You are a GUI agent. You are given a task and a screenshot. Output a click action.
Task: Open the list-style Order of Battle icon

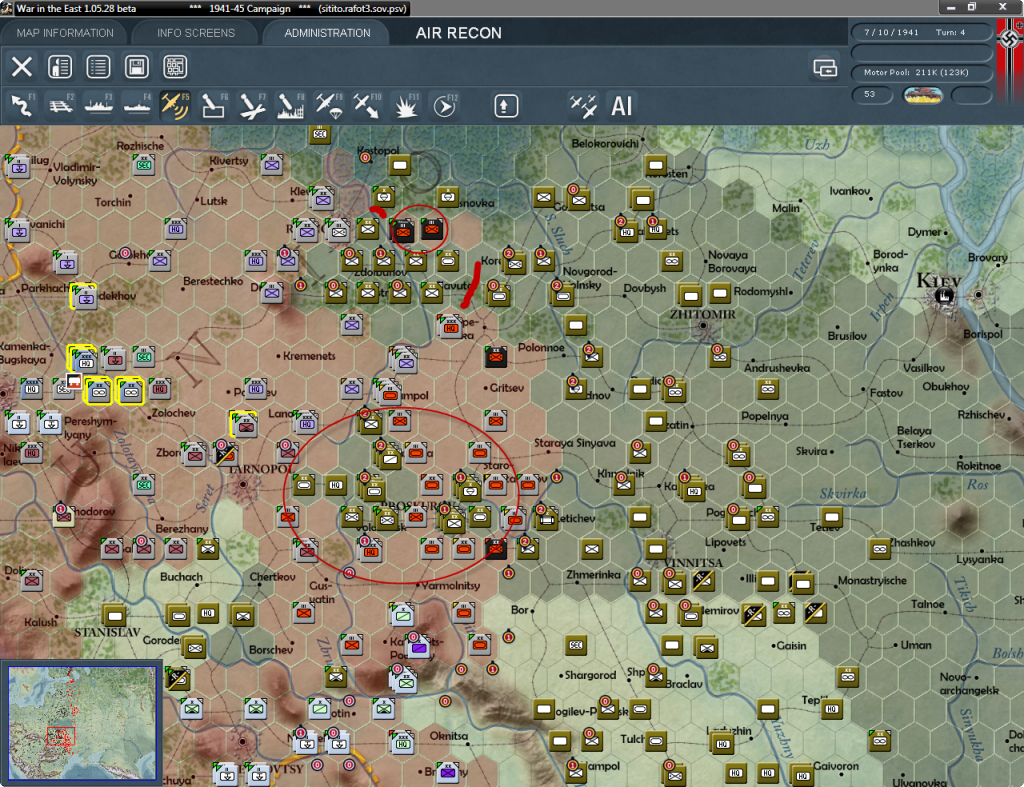[x=99, y=67]
